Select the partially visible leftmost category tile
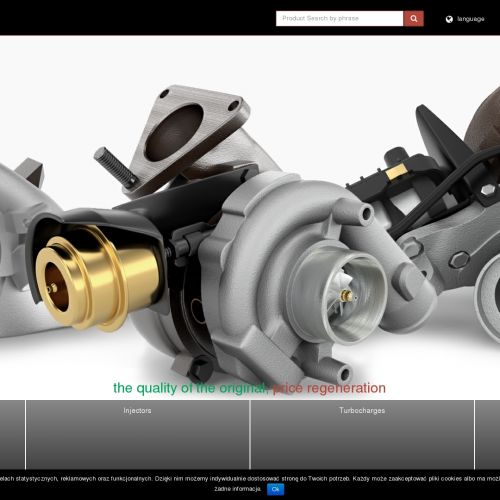Screen dimensions: 500x500 click(x=12, y=435)
